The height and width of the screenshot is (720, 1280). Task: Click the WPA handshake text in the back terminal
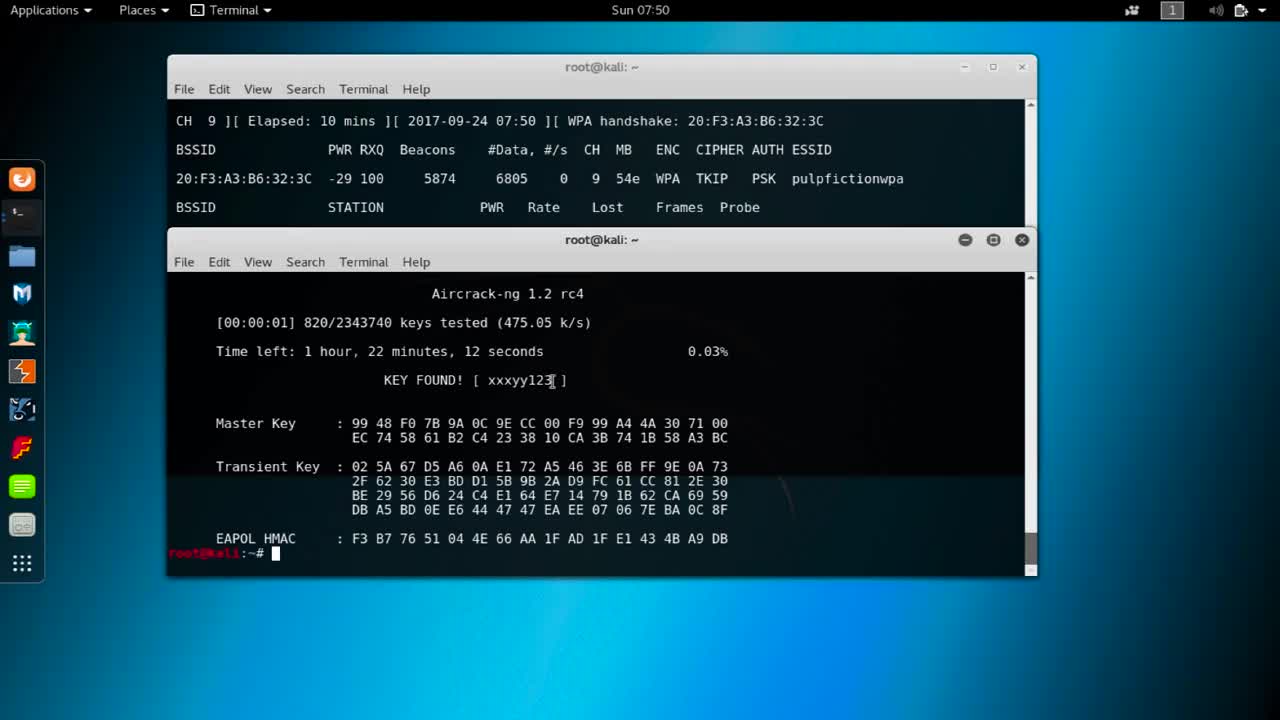pyautogui.click(x=695, y=121)
